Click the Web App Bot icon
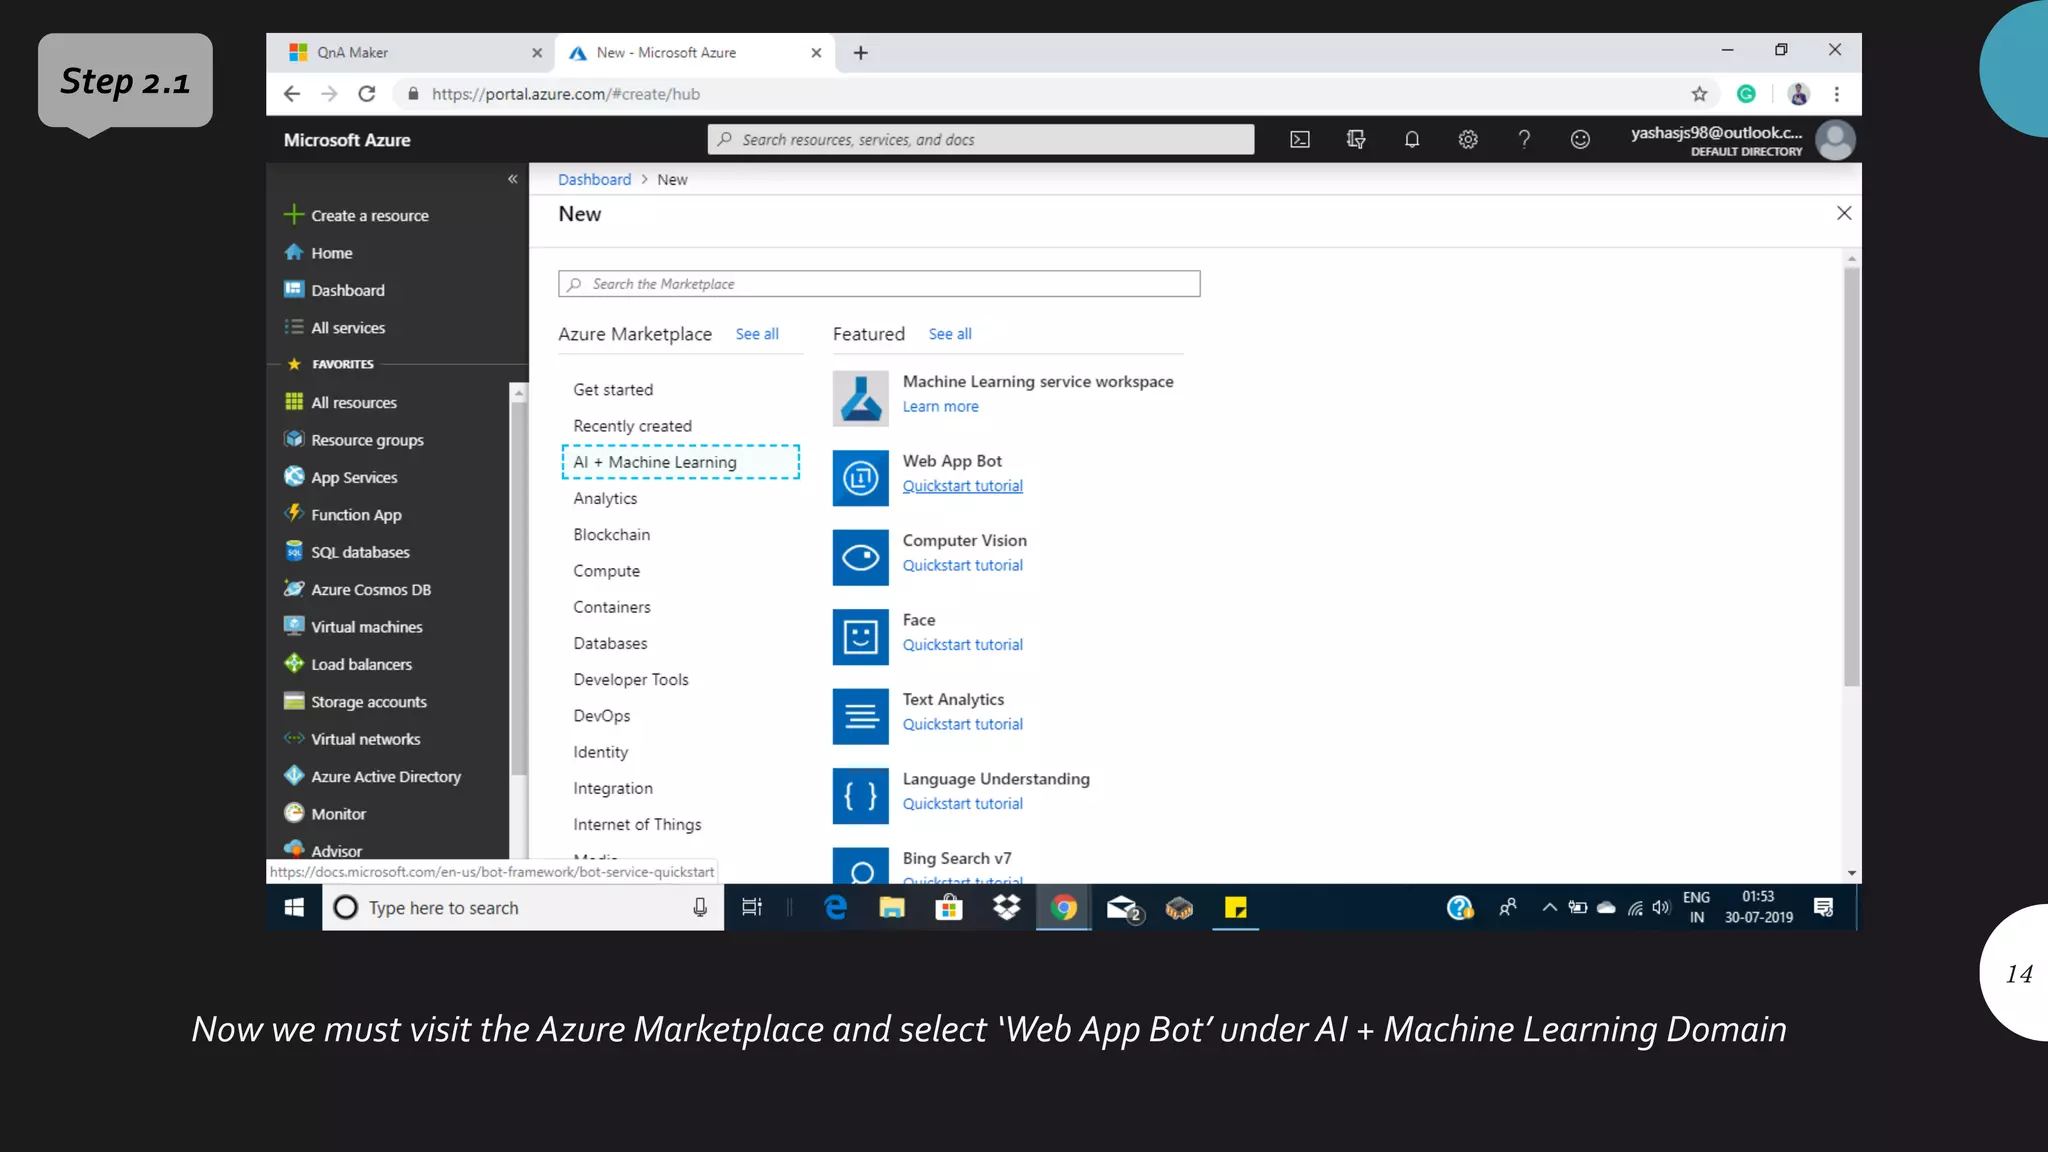 coord(860,478)
